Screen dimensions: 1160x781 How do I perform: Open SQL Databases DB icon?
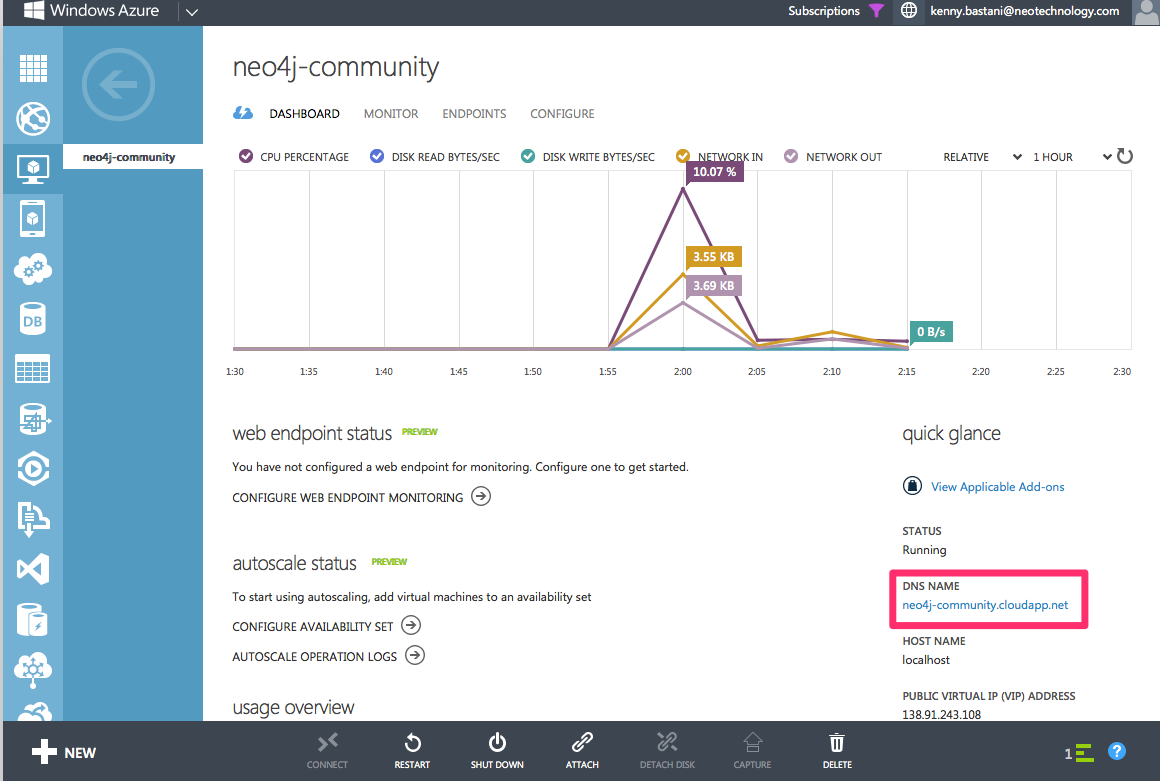pos(33,320)
